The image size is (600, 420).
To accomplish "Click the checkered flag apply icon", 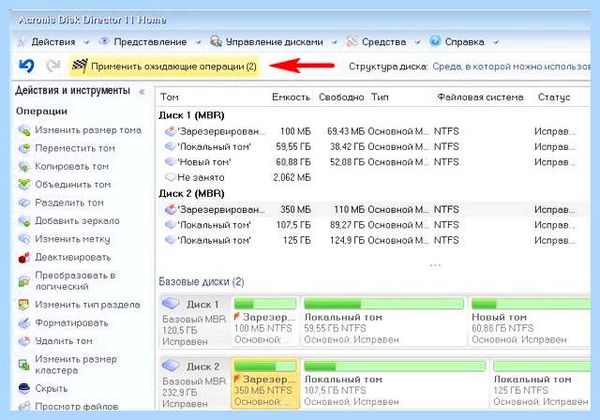I will pos(80,66).
